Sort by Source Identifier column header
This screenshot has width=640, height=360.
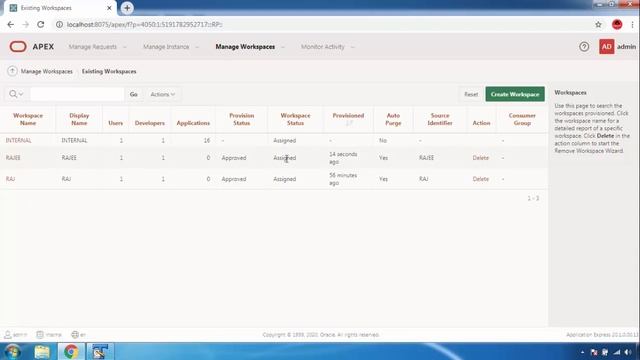[x=440, y=119]
